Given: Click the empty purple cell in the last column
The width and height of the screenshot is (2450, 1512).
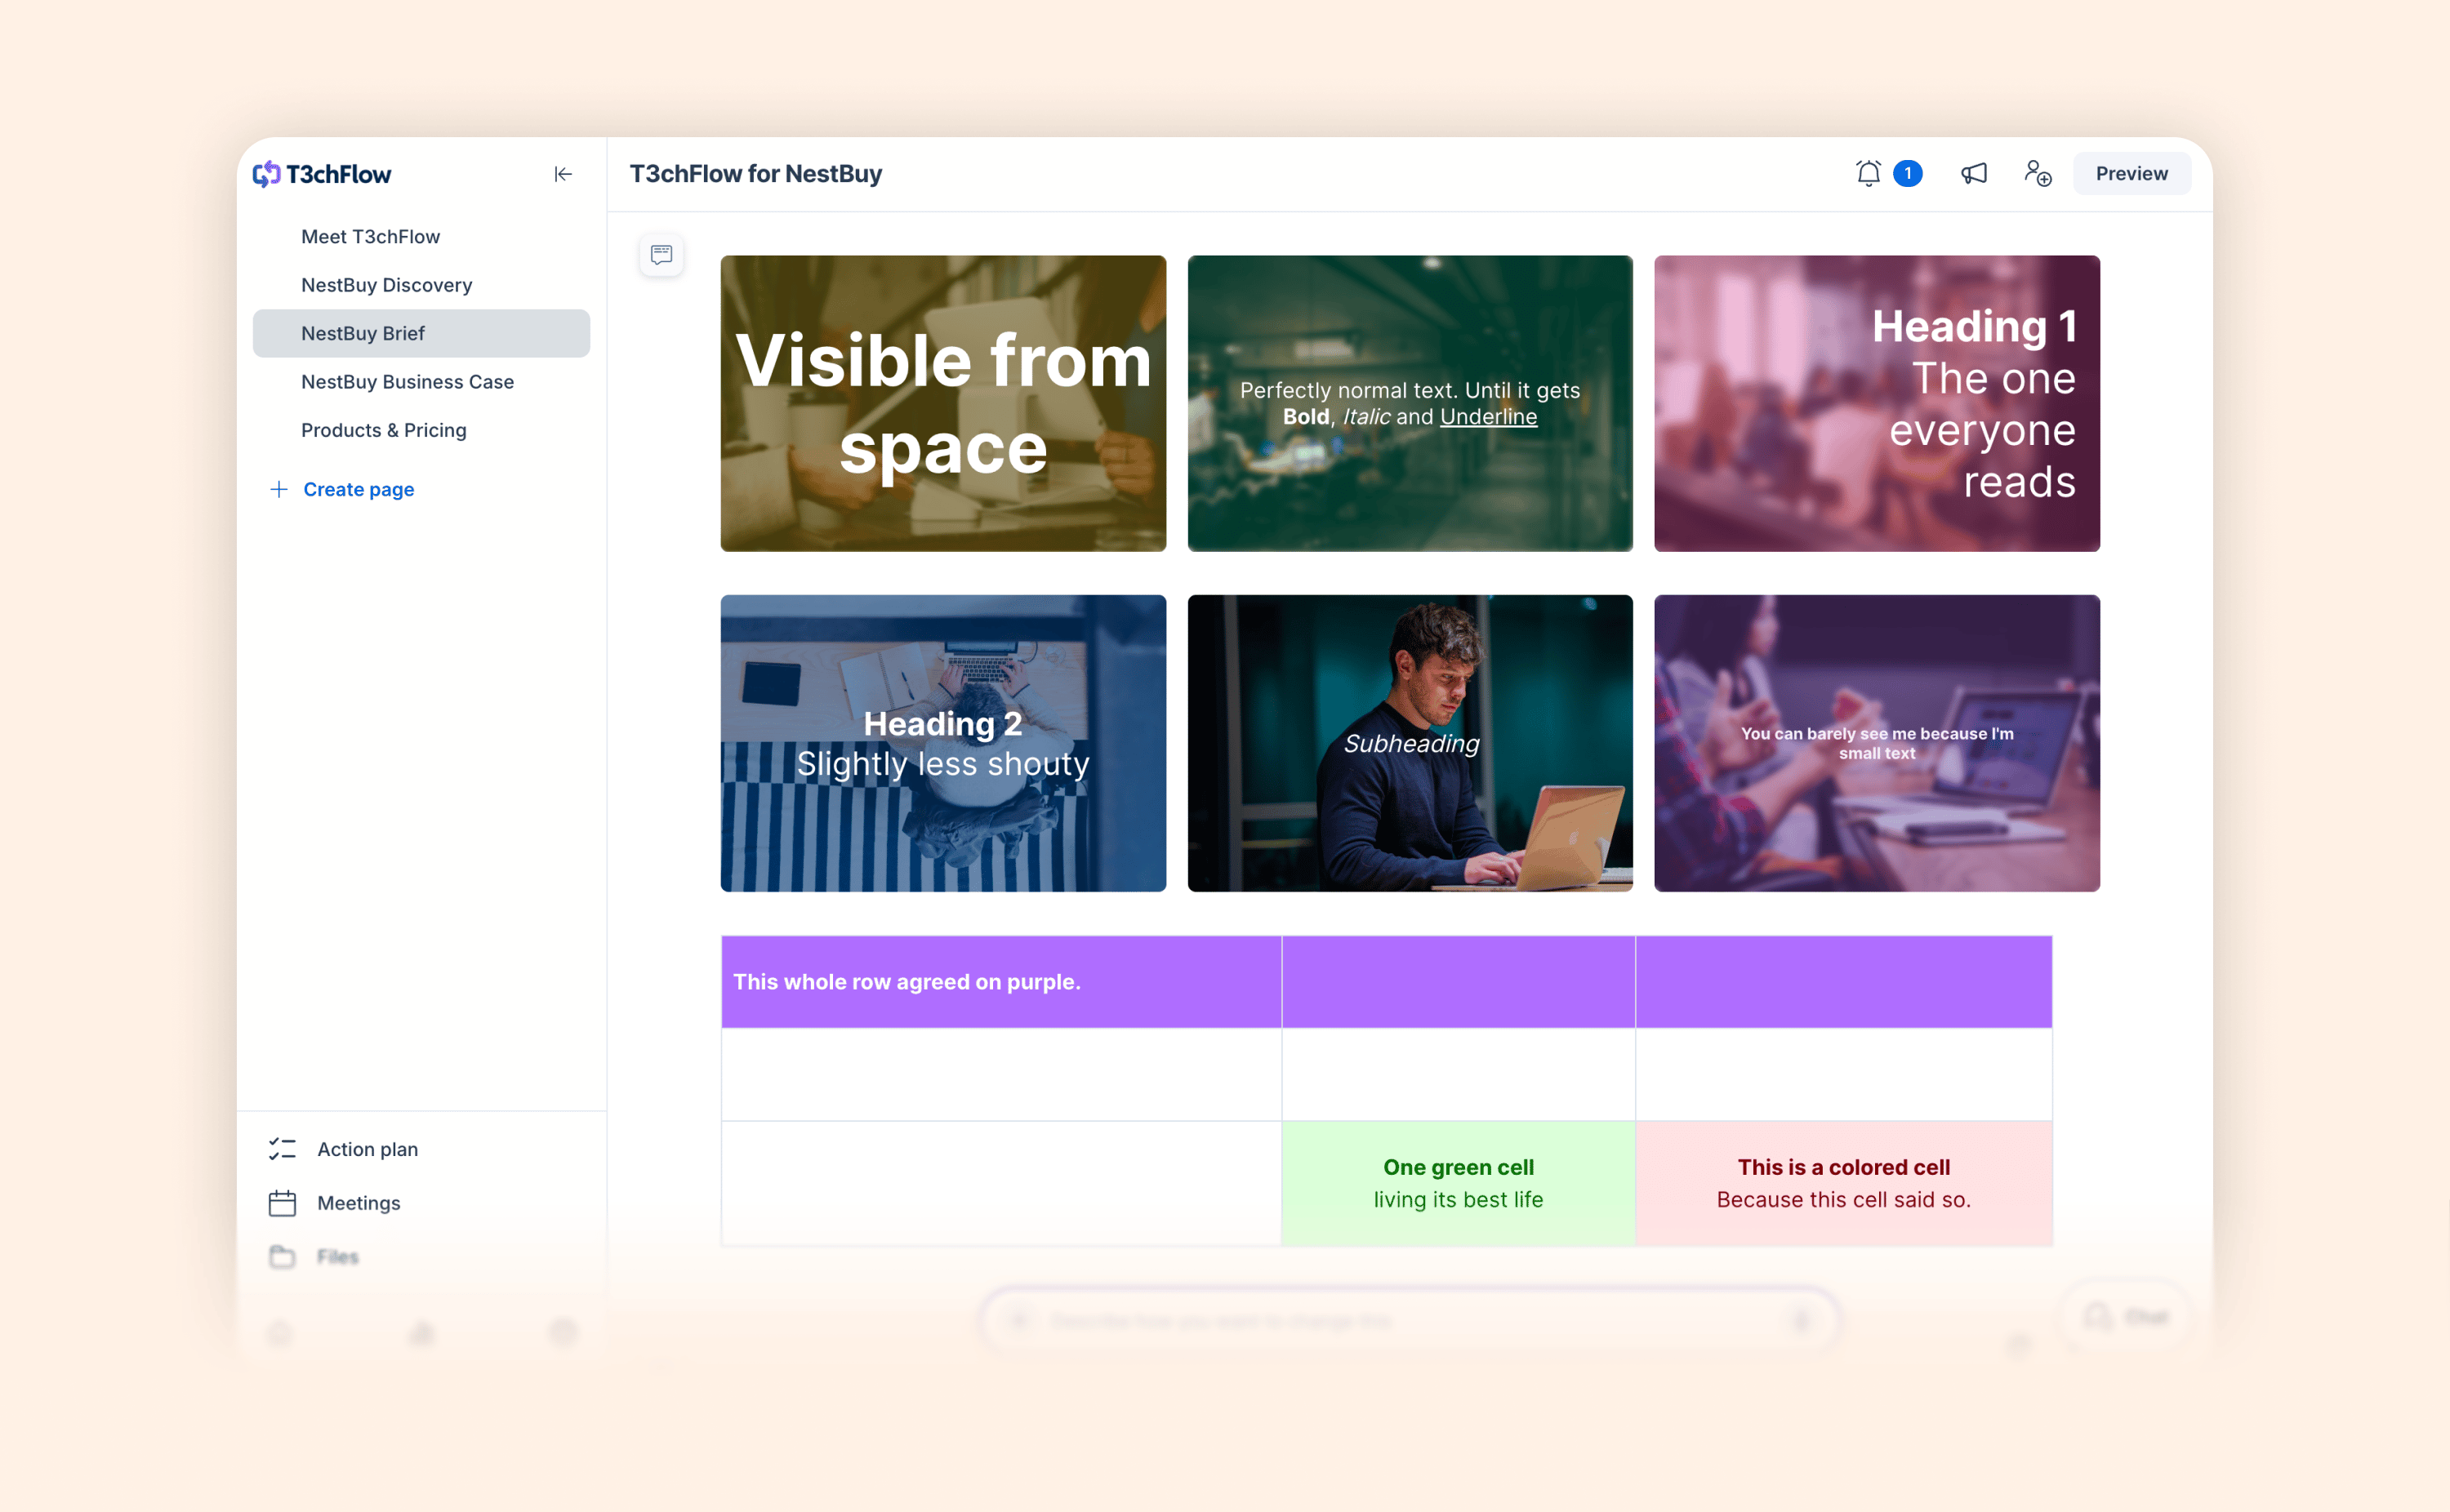Looking at the screenshot, I should (x=1843, y=982).
